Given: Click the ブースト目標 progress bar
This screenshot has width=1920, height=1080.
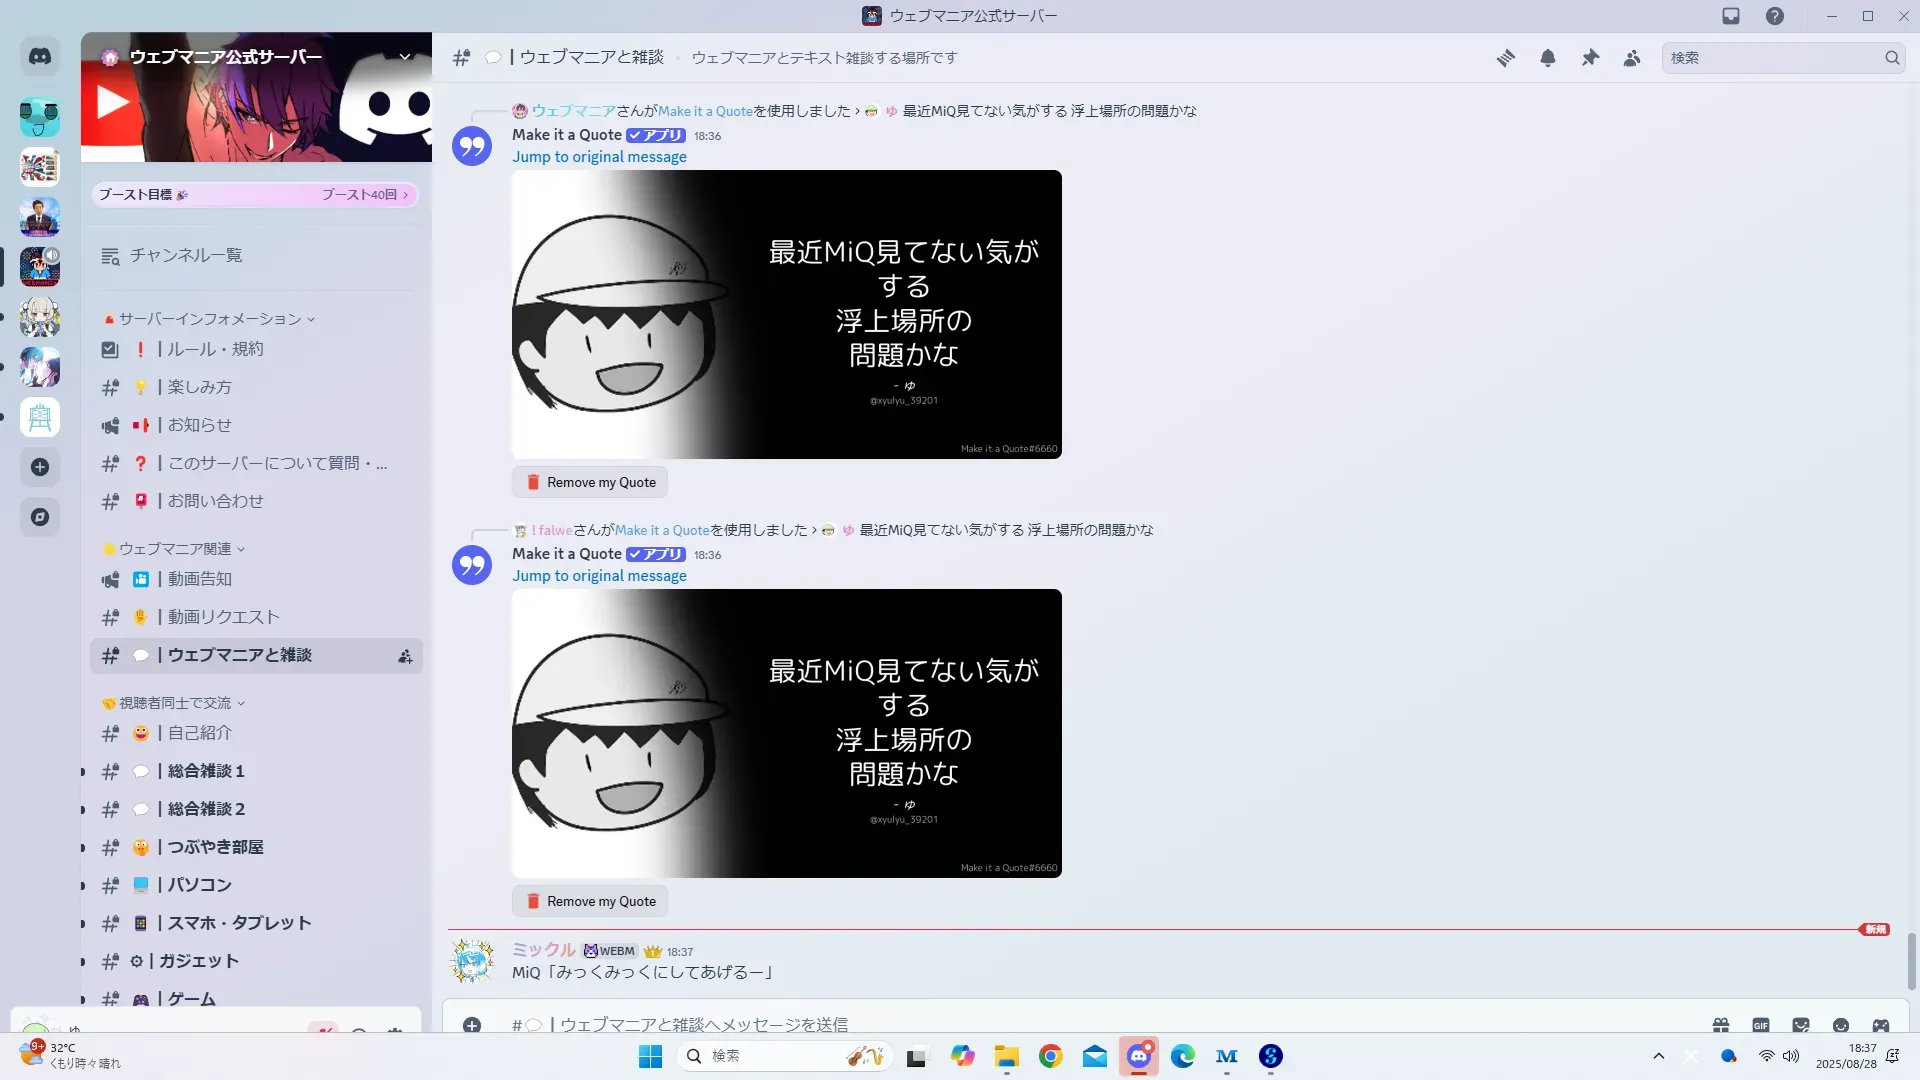Looking at the screenshot, I should tap(254, 195).
